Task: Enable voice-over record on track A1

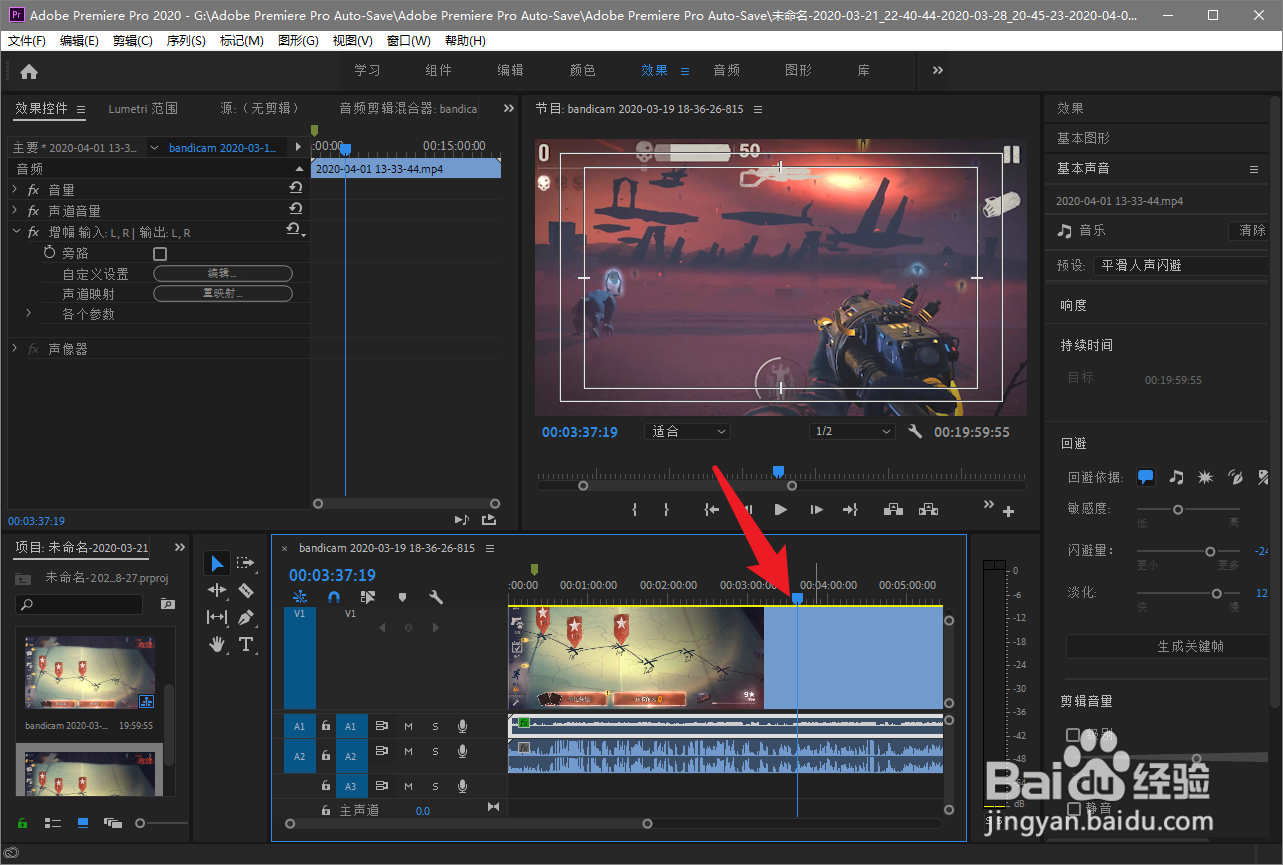Action: tap(463, 726)
